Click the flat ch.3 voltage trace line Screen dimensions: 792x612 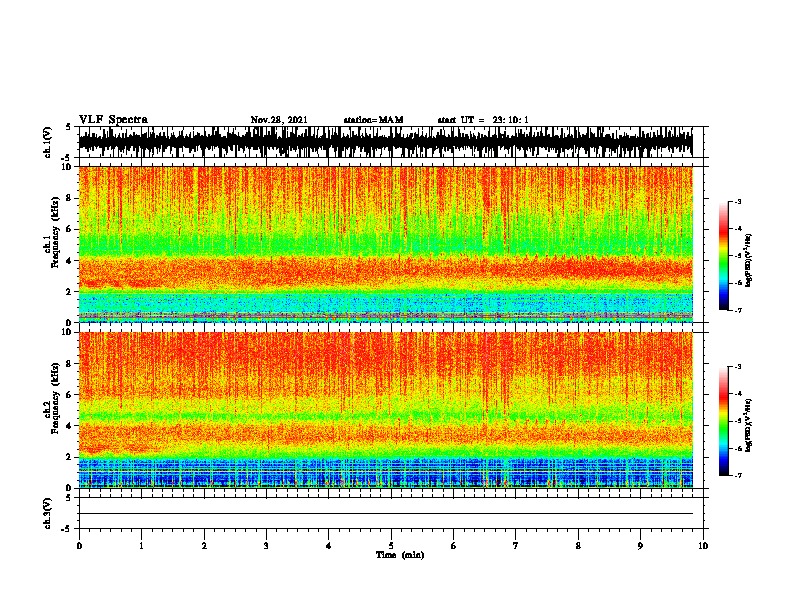coord(385,514)
